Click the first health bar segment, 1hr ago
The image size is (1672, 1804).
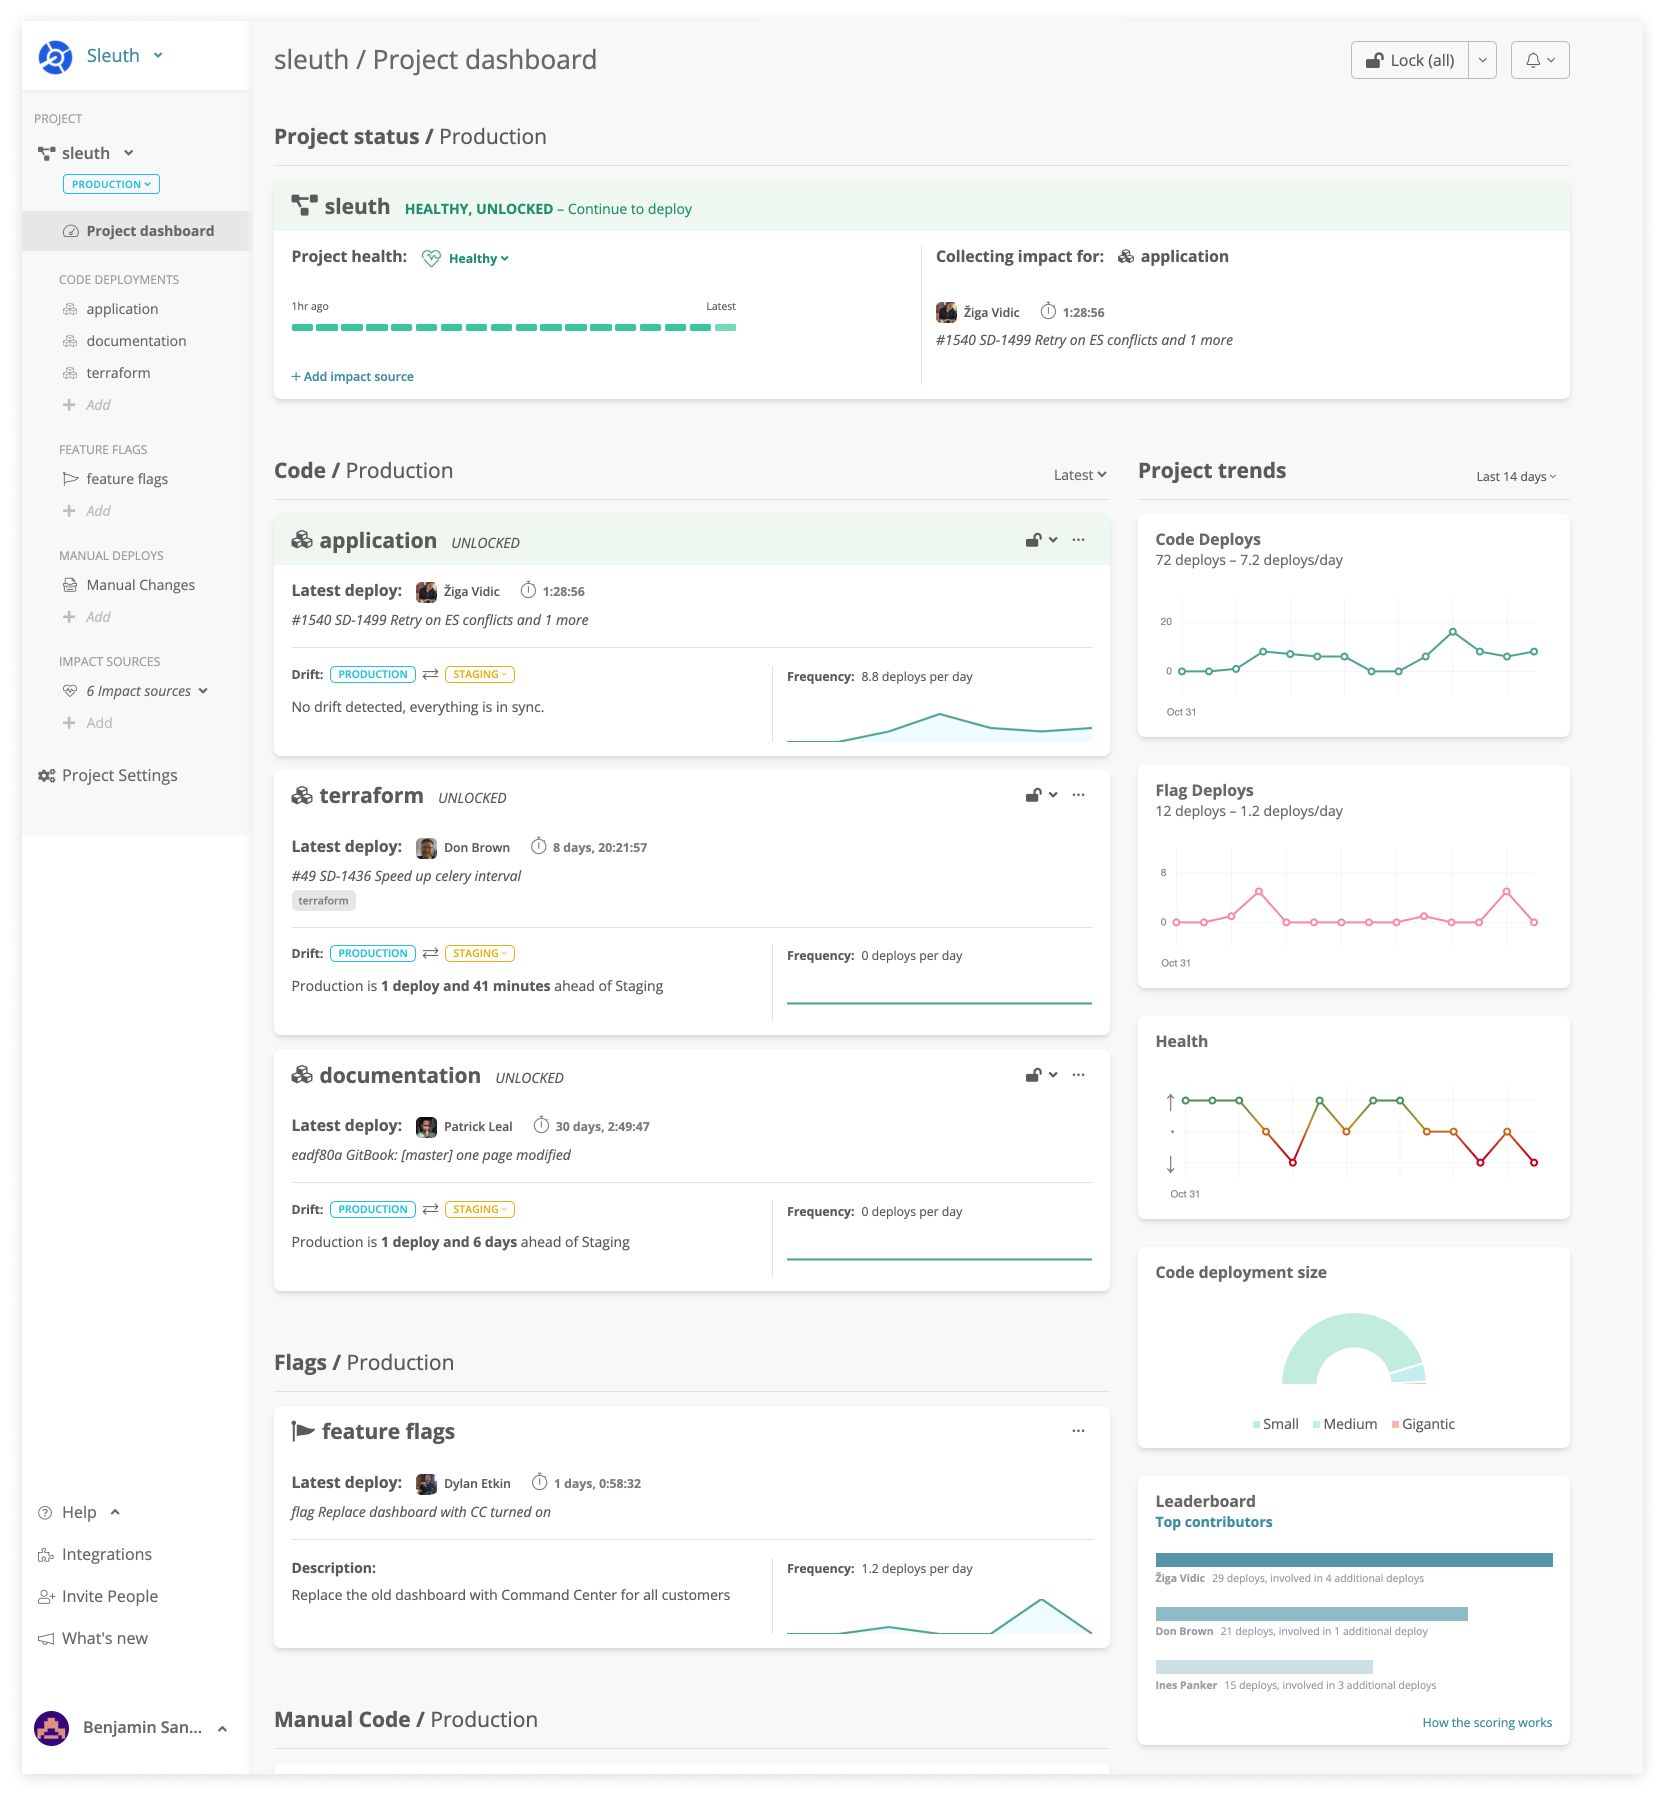302,328
